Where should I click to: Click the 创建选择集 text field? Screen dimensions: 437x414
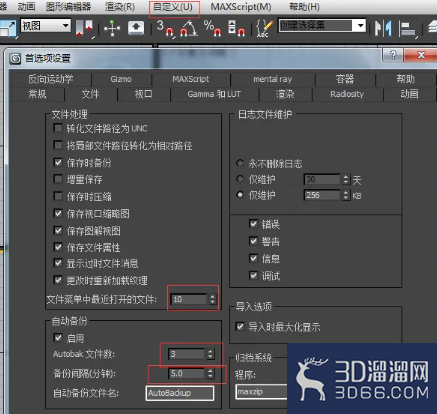pos(316,26)
